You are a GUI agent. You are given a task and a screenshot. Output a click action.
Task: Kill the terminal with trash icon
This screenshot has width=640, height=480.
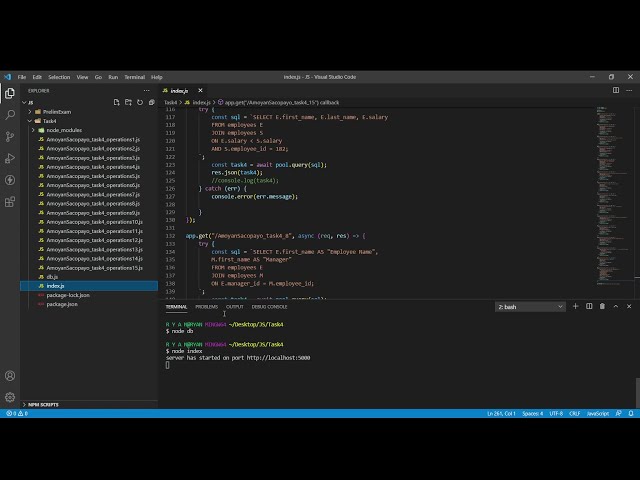click(602, 306)
